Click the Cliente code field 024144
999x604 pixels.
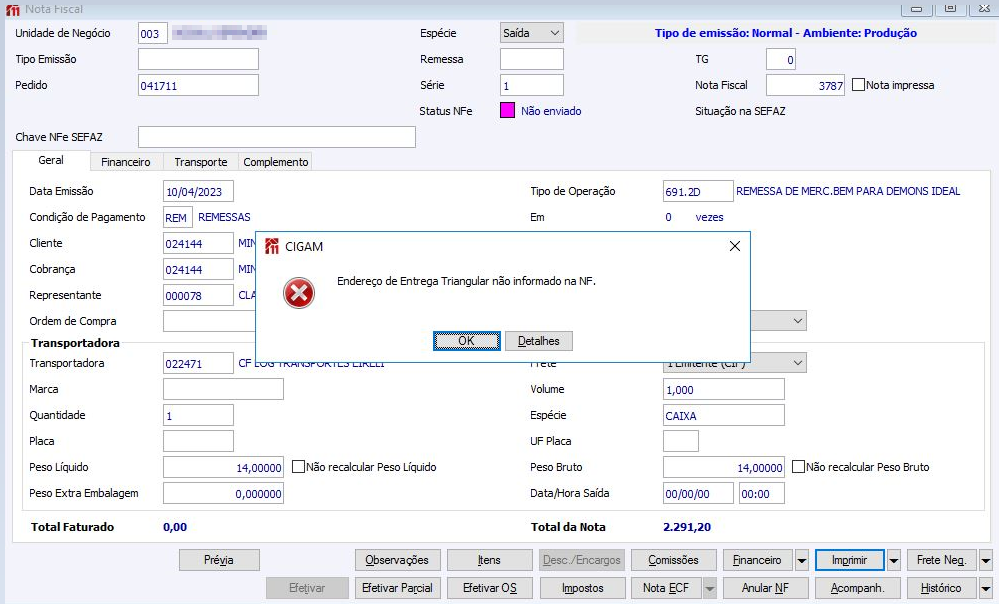click(x=198, y=243)
